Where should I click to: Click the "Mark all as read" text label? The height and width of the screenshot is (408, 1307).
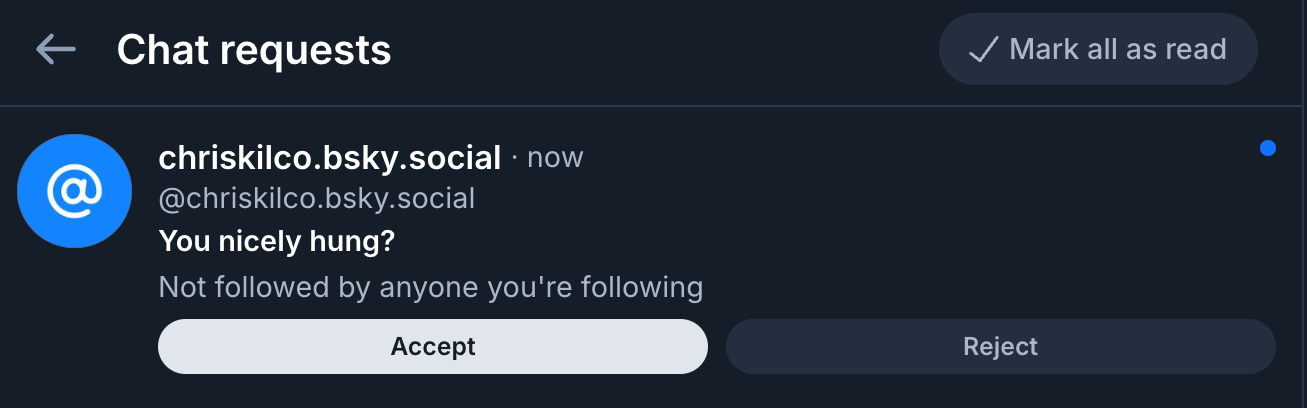1117,49
